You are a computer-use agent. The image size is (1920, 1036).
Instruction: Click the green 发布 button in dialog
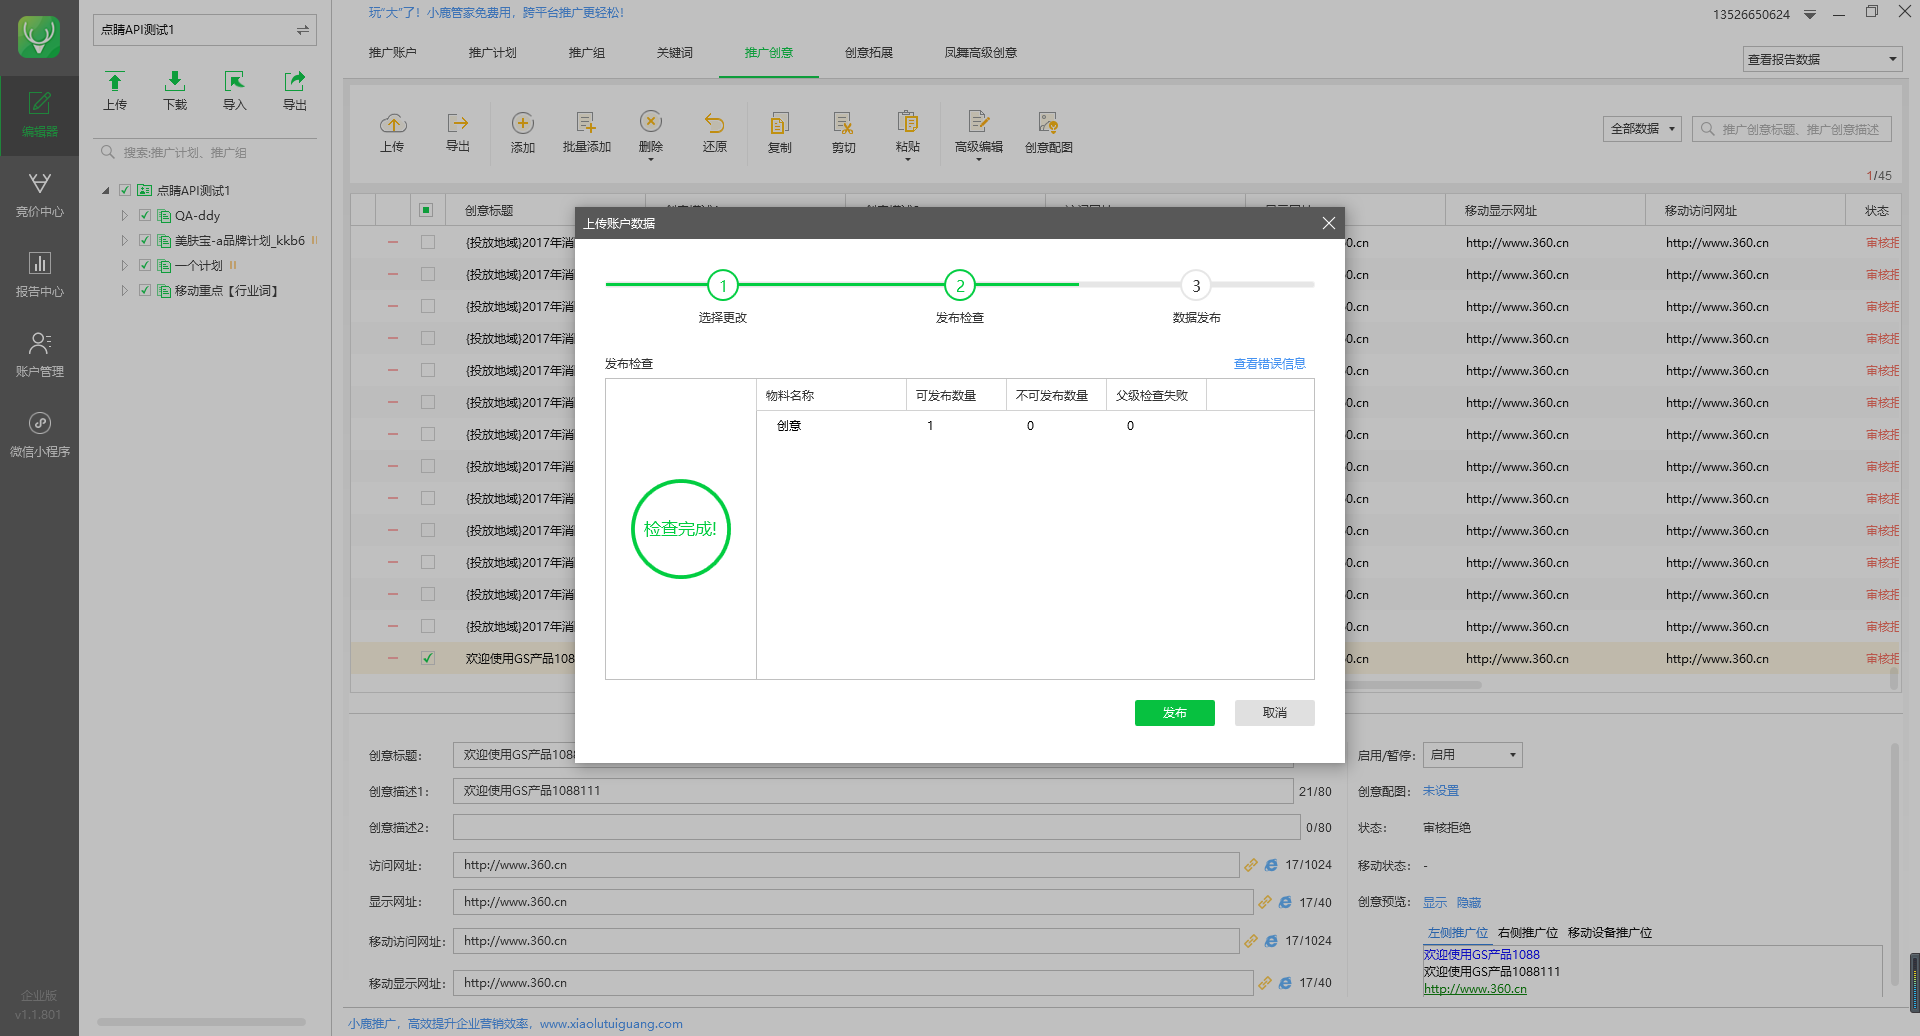coord(1174,713)
